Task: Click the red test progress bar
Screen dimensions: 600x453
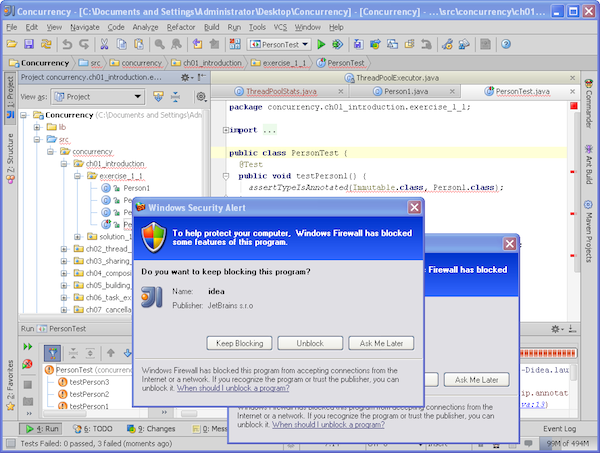Action: coord(548,353)
